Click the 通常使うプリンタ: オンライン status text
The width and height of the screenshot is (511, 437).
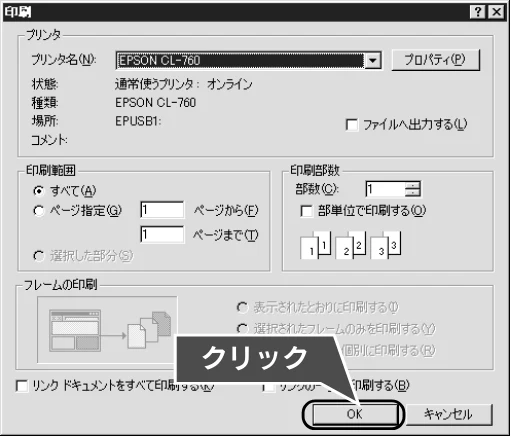[184, 84]
